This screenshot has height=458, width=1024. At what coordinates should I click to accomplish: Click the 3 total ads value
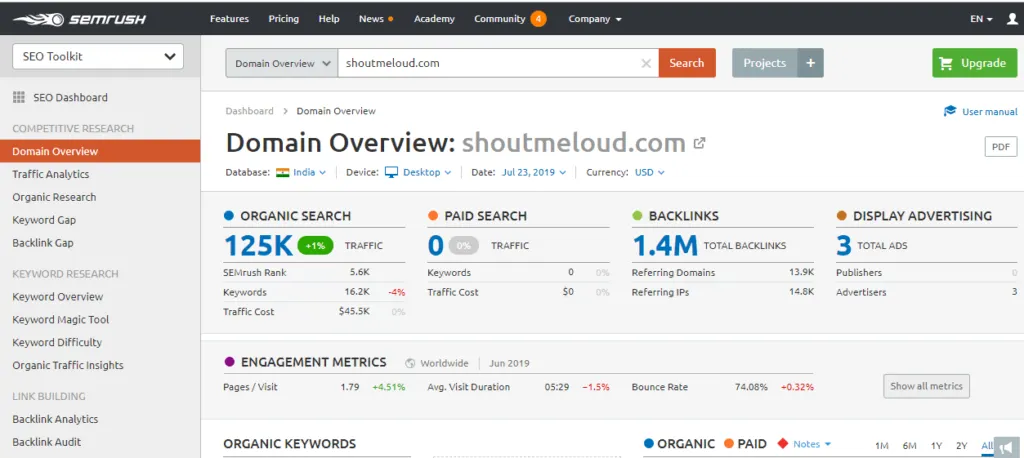(x=844, y=246)
